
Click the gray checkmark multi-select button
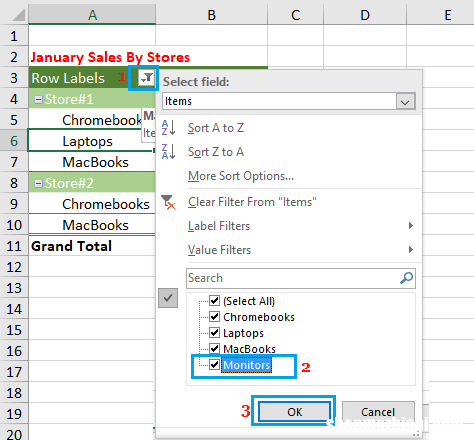[x=168, y=298]
